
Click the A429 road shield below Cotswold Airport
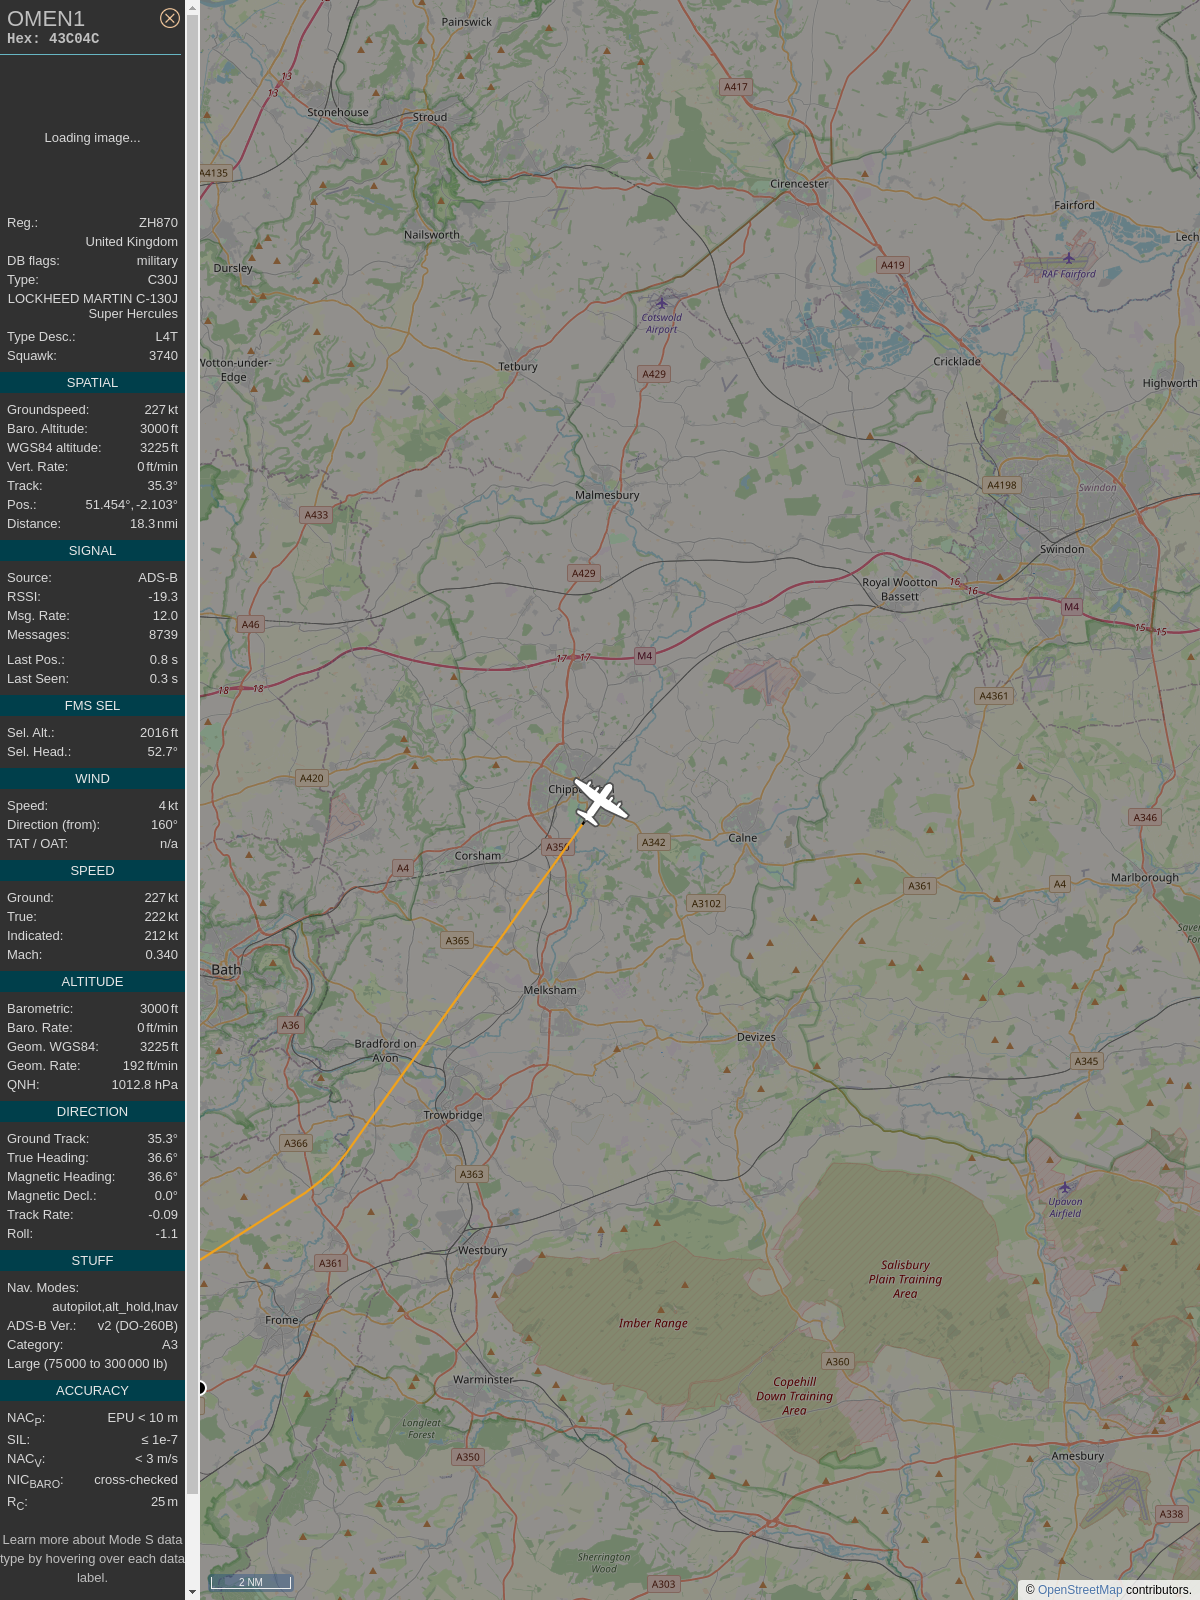(654, 374)
